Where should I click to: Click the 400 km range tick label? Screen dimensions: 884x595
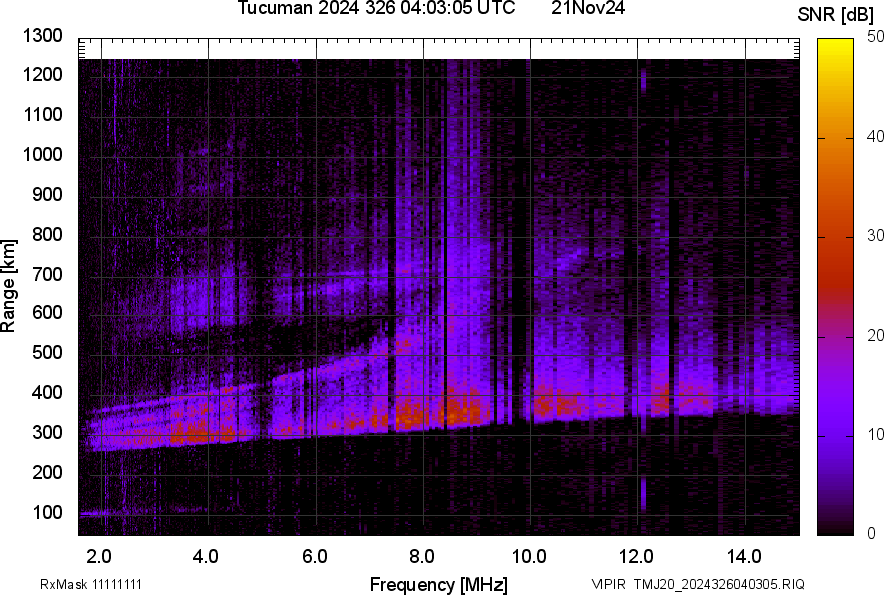click(x=47, y=393)
